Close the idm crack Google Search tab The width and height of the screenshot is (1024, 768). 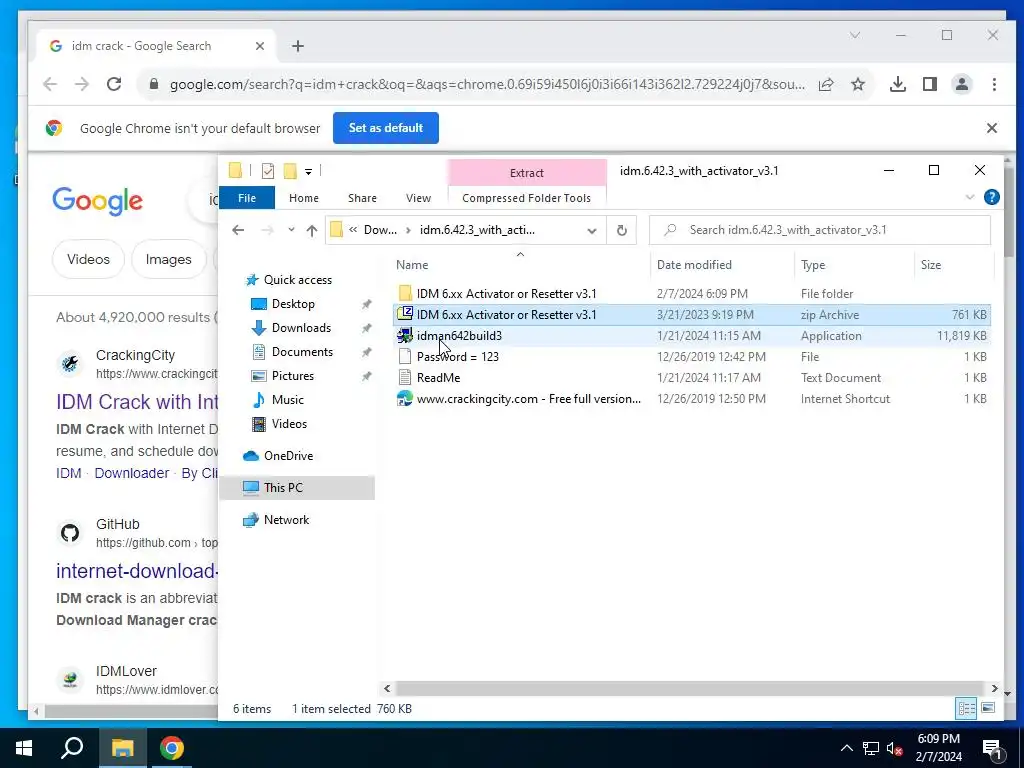tap(260, 46)
